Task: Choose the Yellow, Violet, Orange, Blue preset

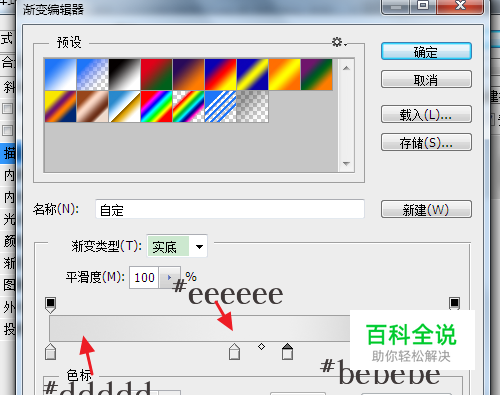Action: pos(60,107)
